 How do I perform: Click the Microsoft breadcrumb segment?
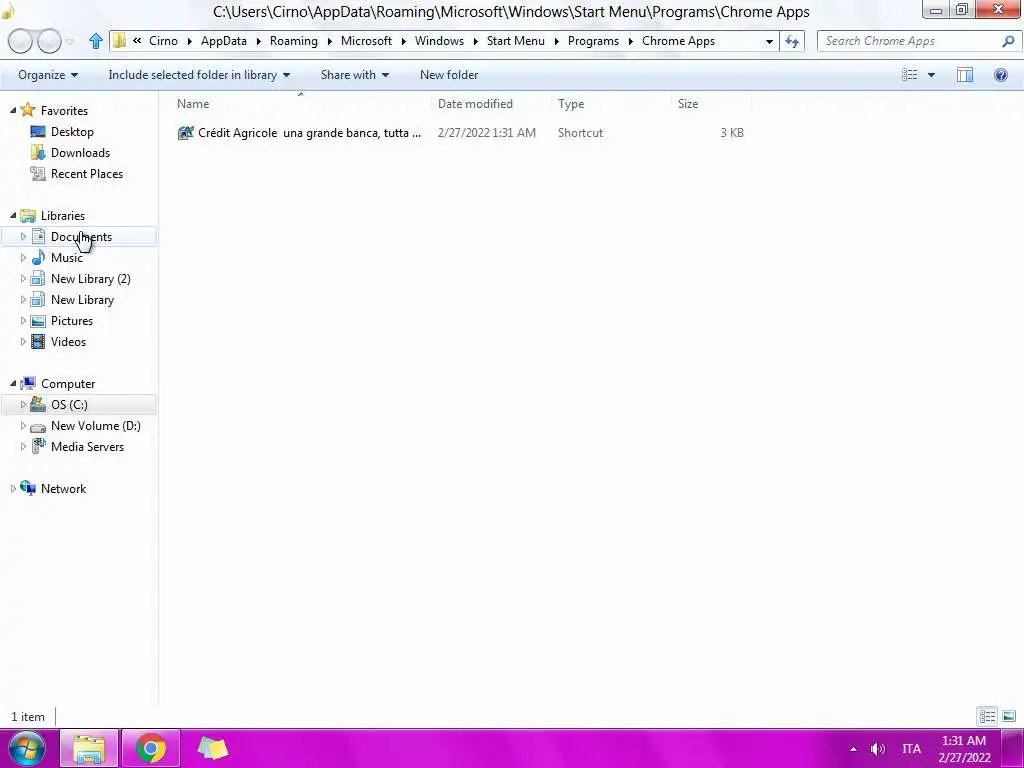click(366, 41)
